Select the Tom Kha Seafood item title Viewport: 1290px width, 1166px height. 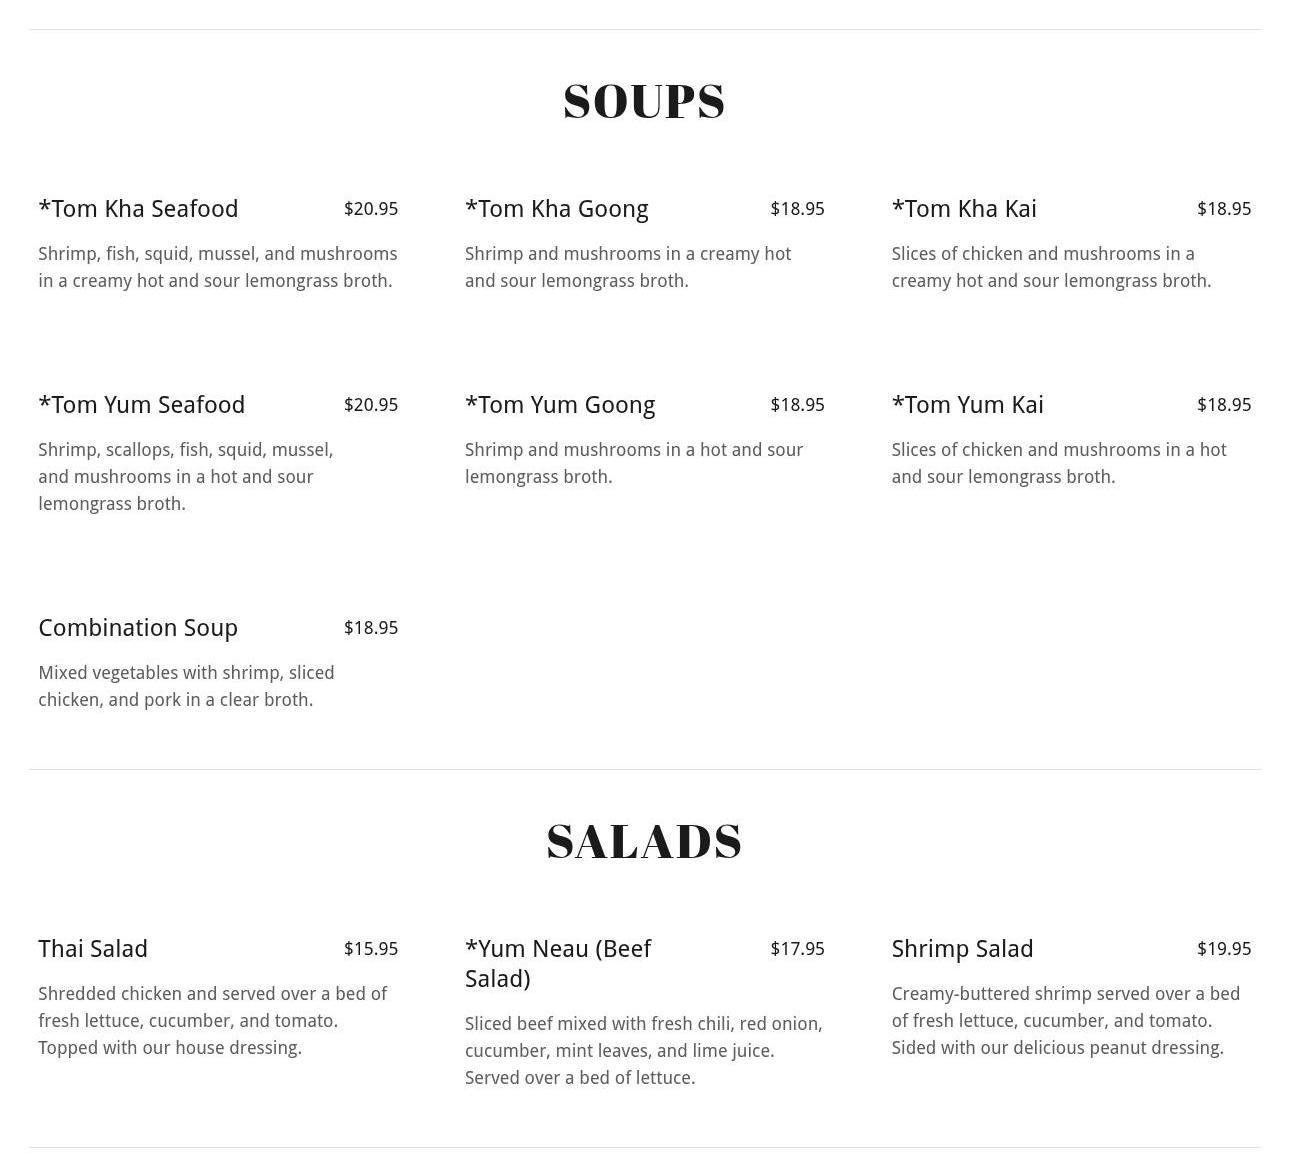(138, 209)
